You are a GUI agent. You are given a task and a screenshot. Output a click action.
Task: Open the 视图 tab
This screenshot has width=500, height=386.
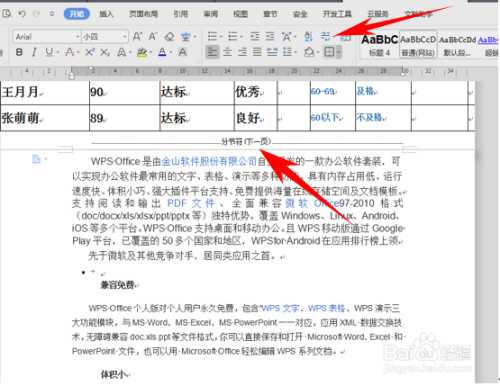(x=240, y=14)
